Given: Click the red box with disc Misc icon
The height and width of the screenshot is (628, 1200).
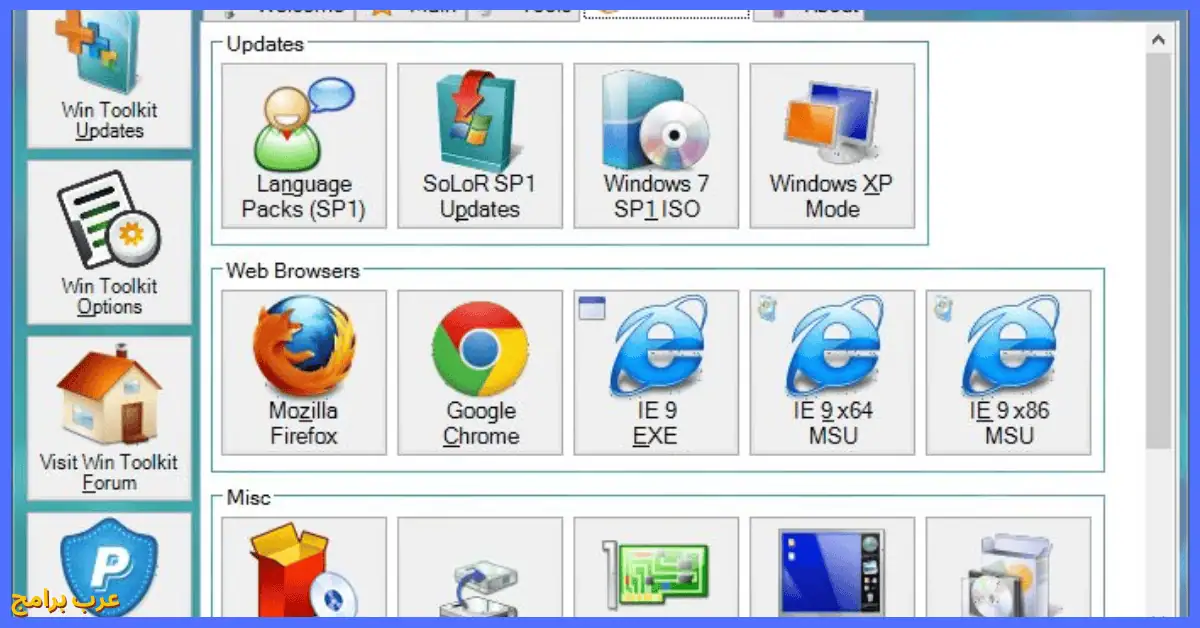Looking at the screenshot, I should [x=304, y=567].
